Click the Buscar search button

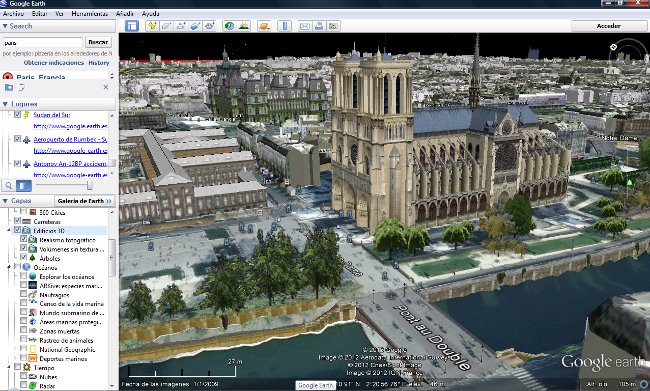pyautogui.click(x=98, y=42)
